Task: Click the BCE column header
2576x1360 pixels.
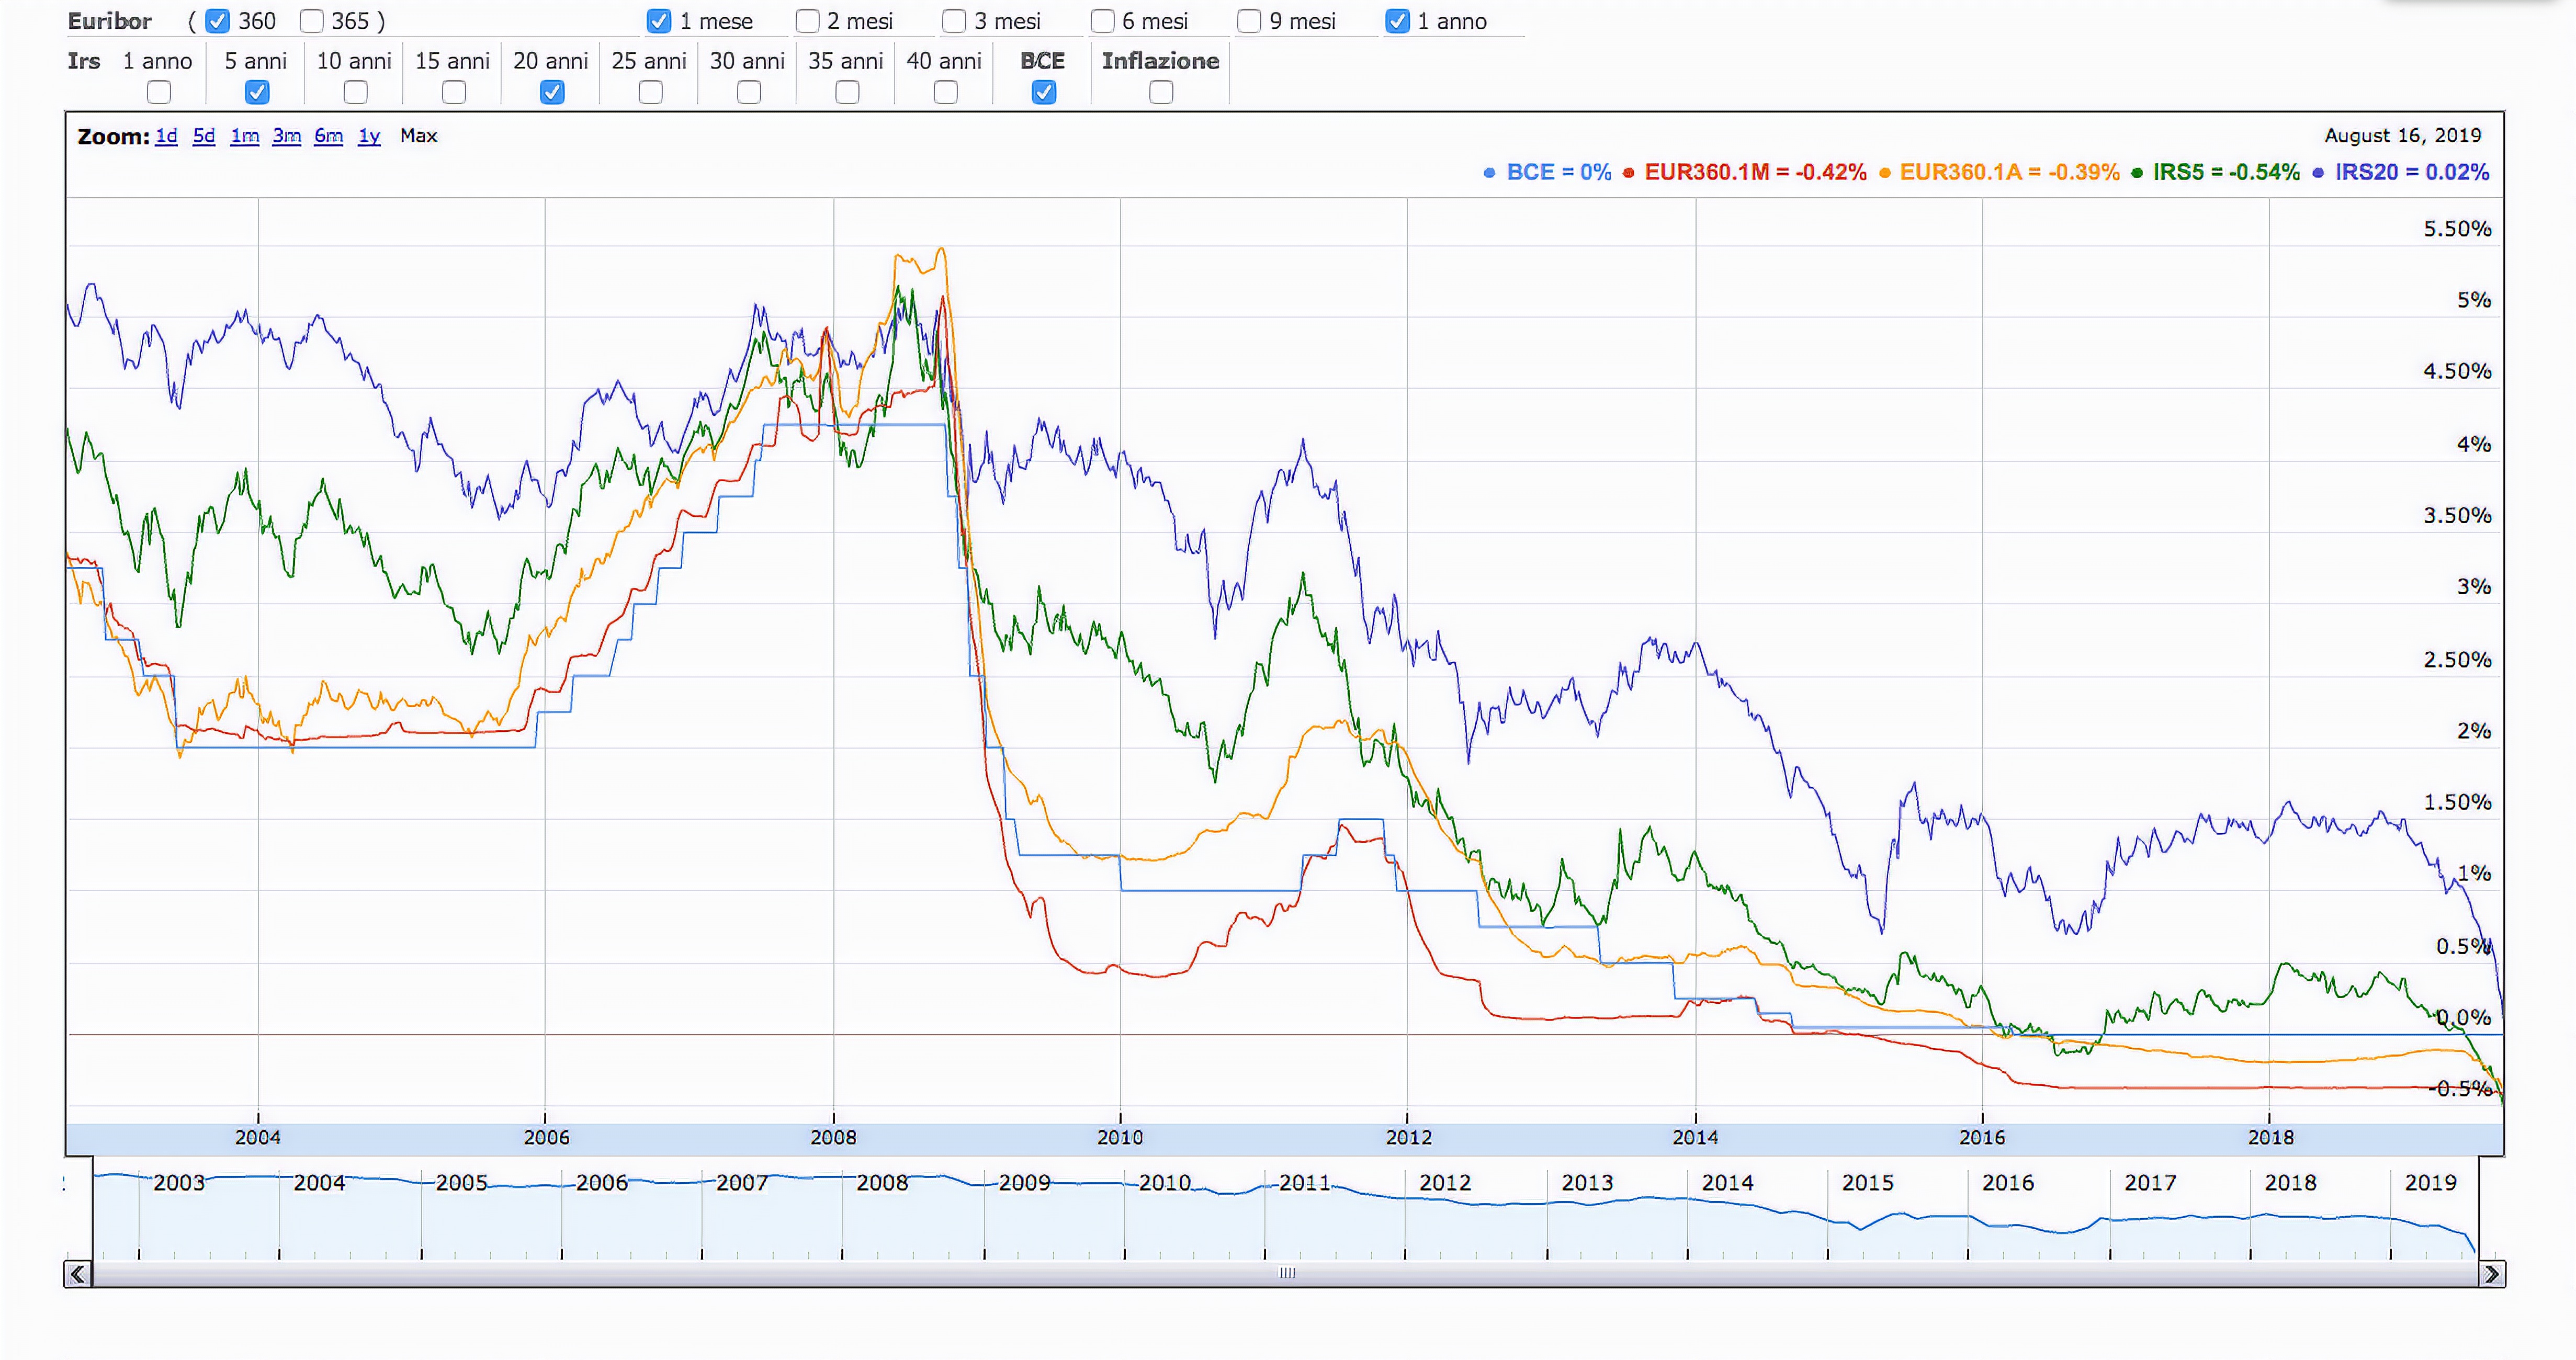Action: point(1043,61)
